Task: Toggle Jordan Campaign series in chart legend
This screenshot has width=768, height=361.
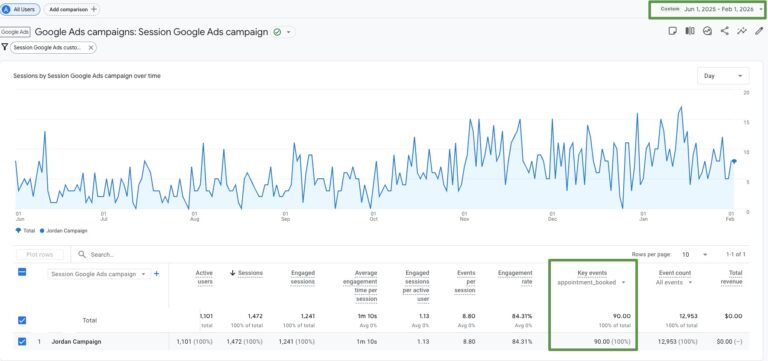Action: [63, 230]
